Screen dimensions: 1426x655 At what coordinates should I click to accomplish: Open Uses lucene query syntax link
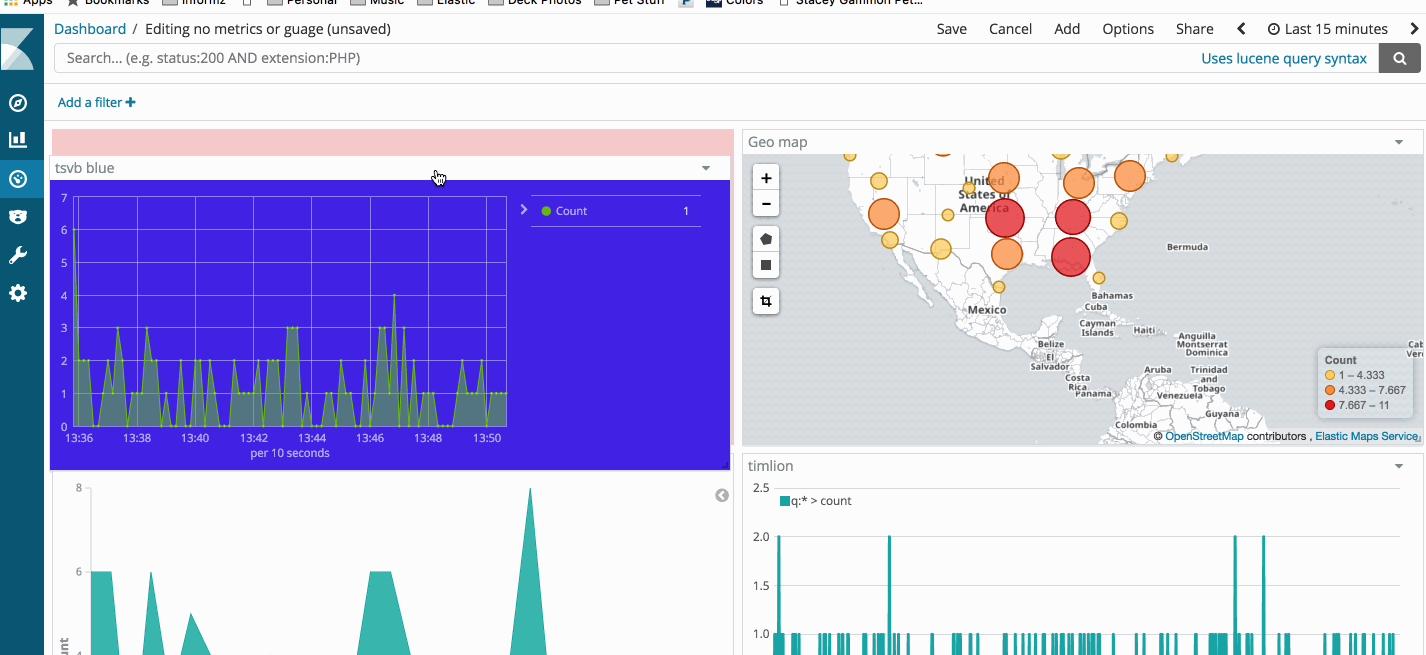pyautogui.click(x=1284, y=58)
